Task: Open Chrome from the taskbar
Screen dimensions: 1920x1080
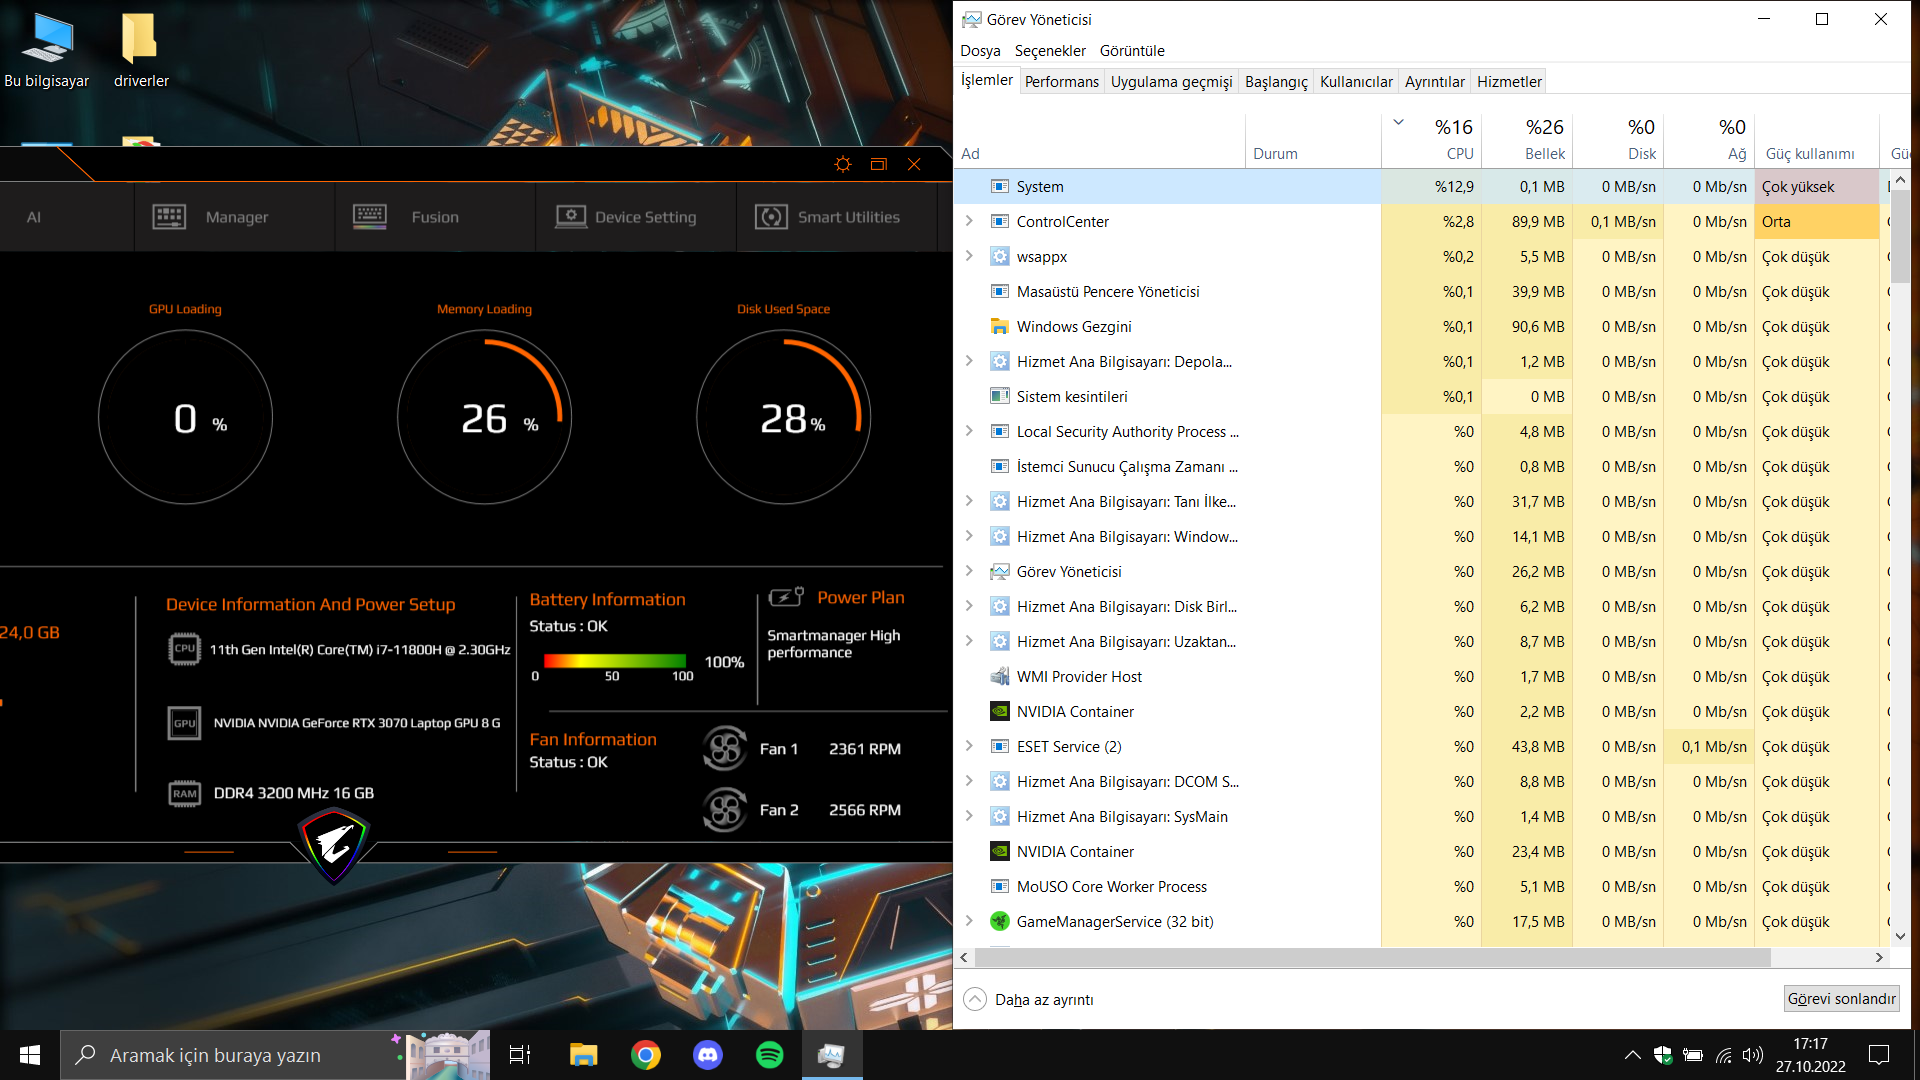Action: coord(646,1055)
